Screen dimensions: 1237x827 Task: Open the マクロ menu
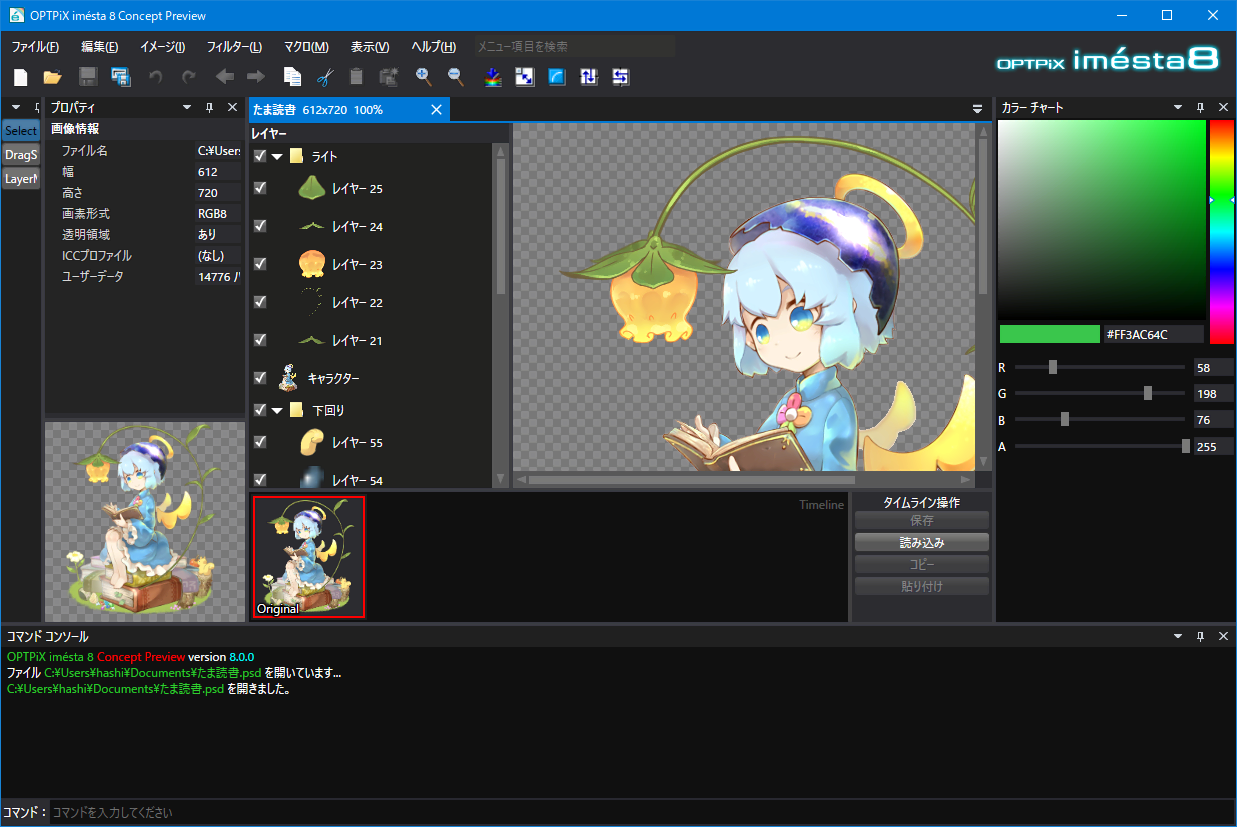pos(306,47)
